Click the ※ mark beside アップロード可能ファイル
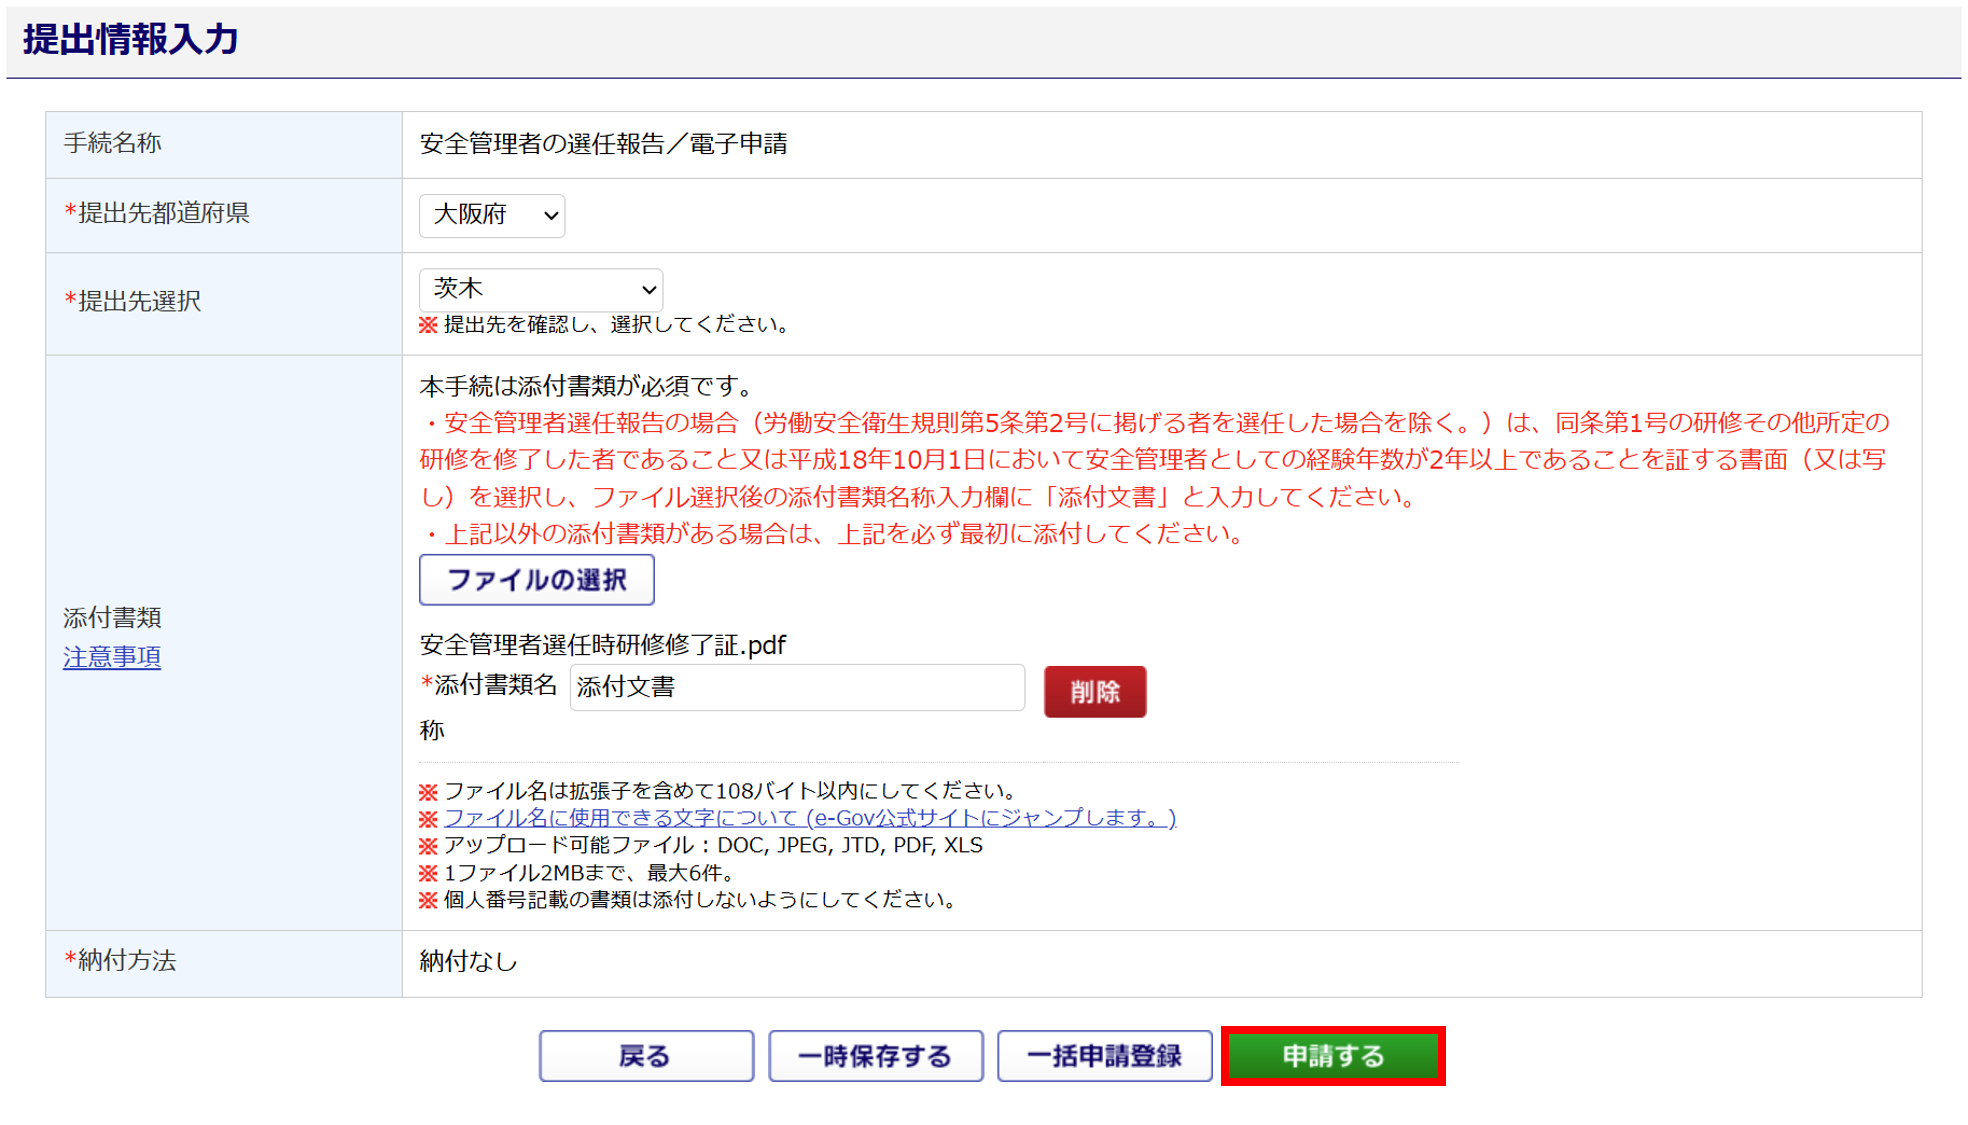 (428, 846)
